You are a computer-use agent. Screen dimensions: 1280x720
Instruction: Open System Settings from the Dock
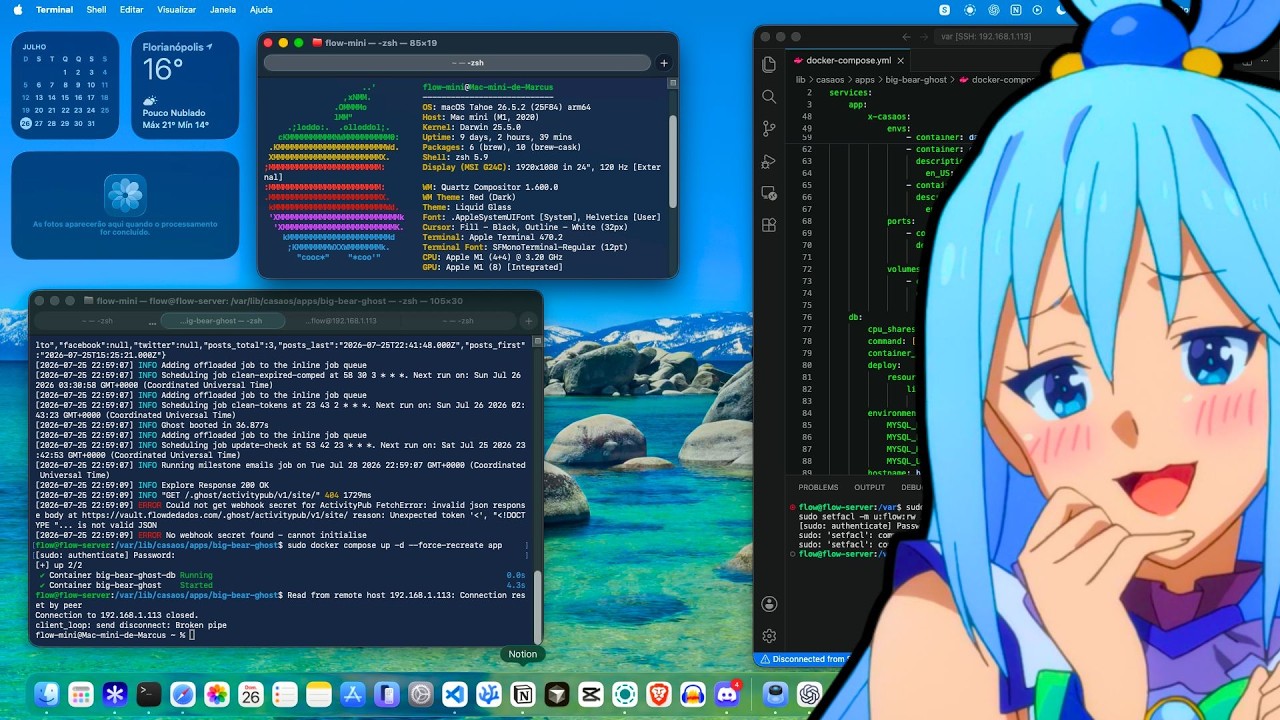[x=421, y=694]
